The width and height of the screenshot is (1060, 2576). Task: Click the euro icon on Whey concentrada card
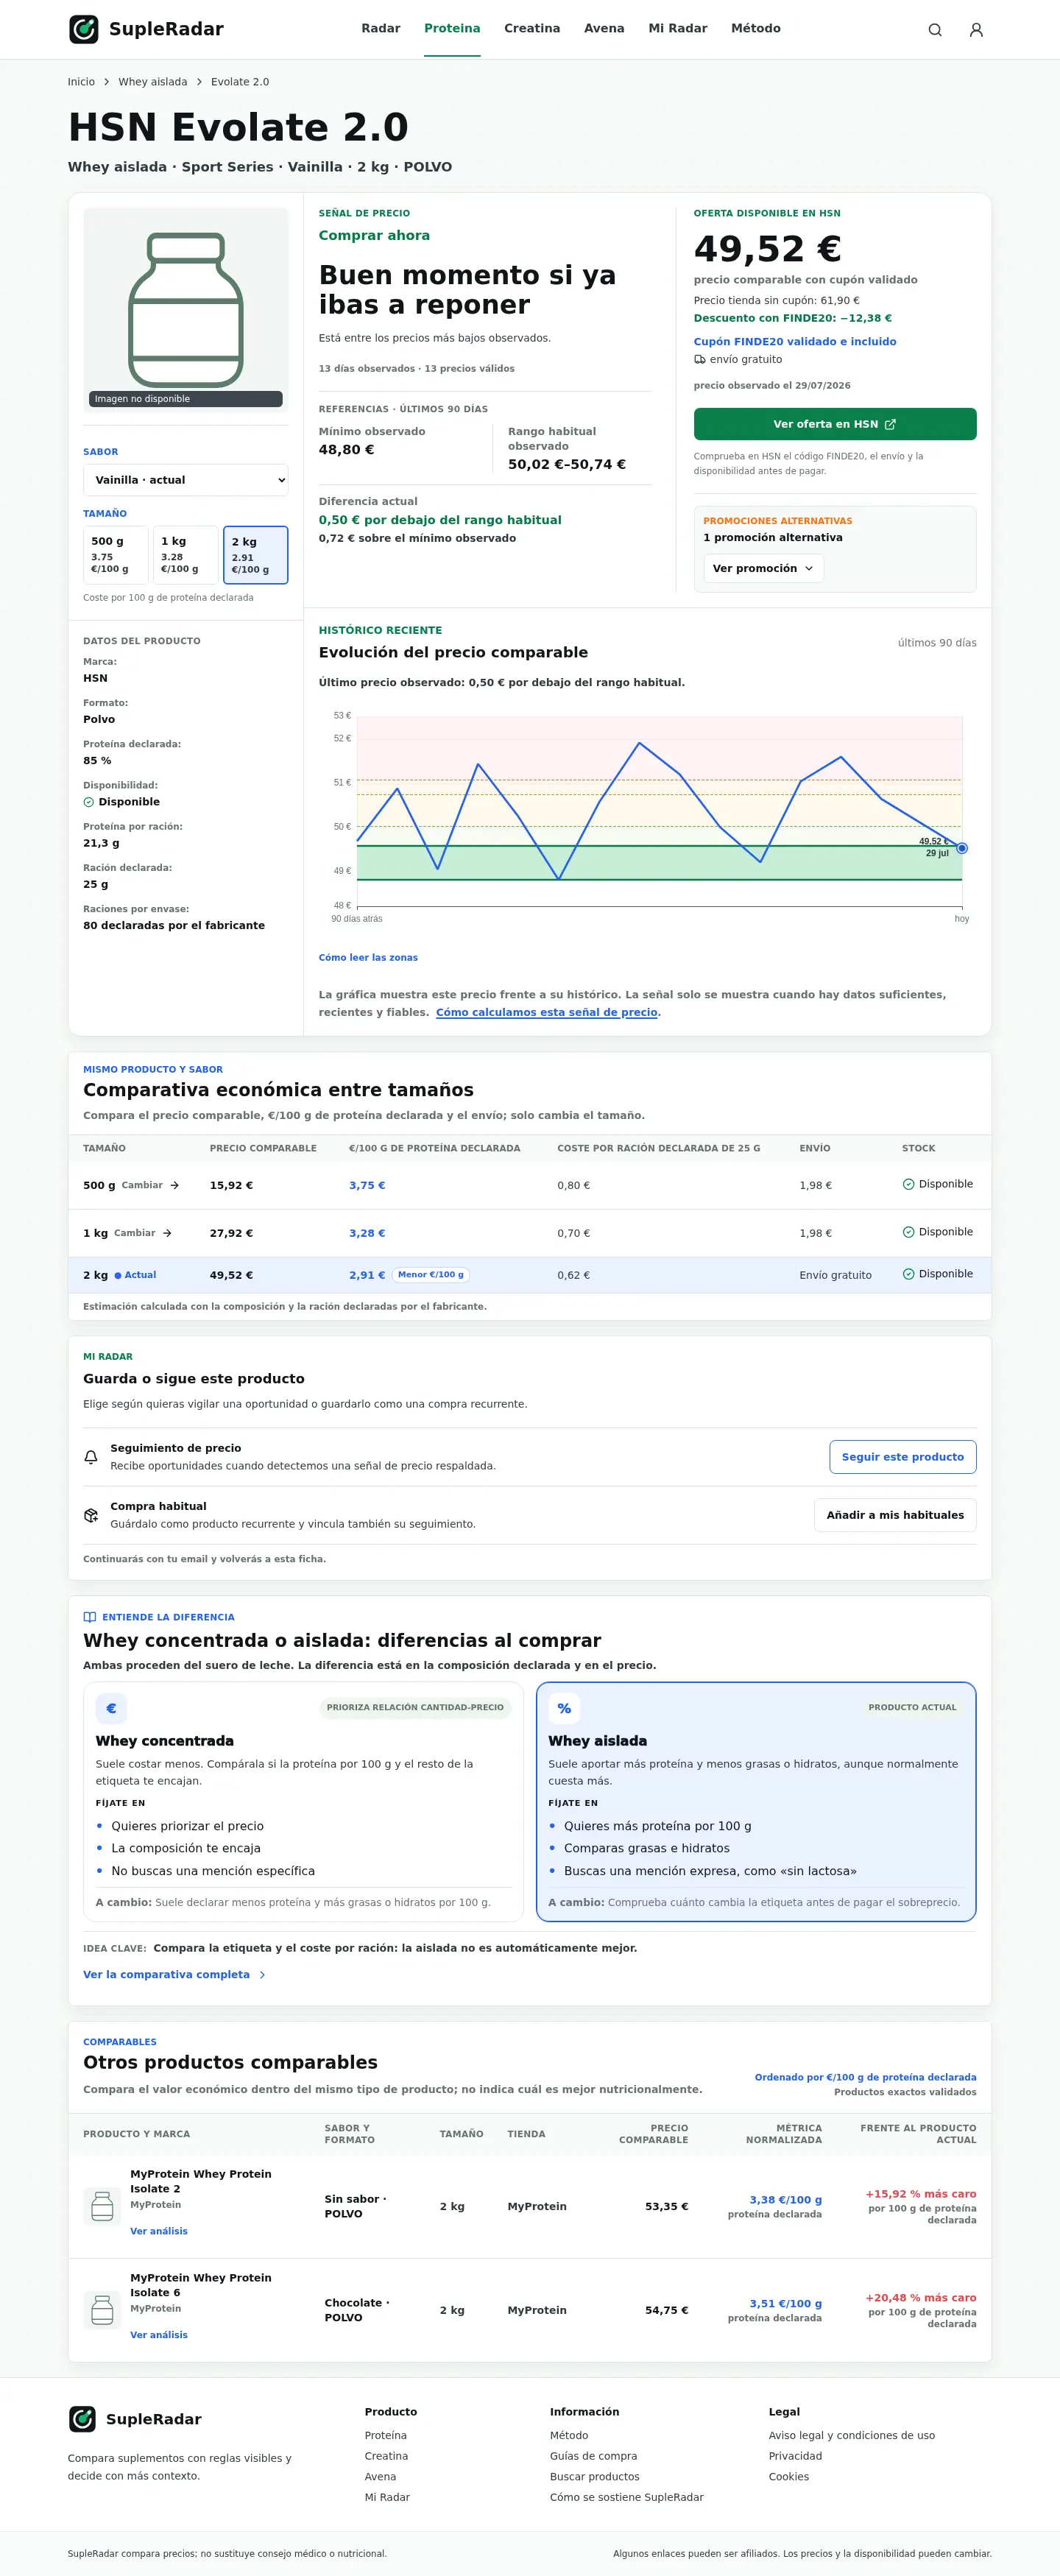point(111,1708)
